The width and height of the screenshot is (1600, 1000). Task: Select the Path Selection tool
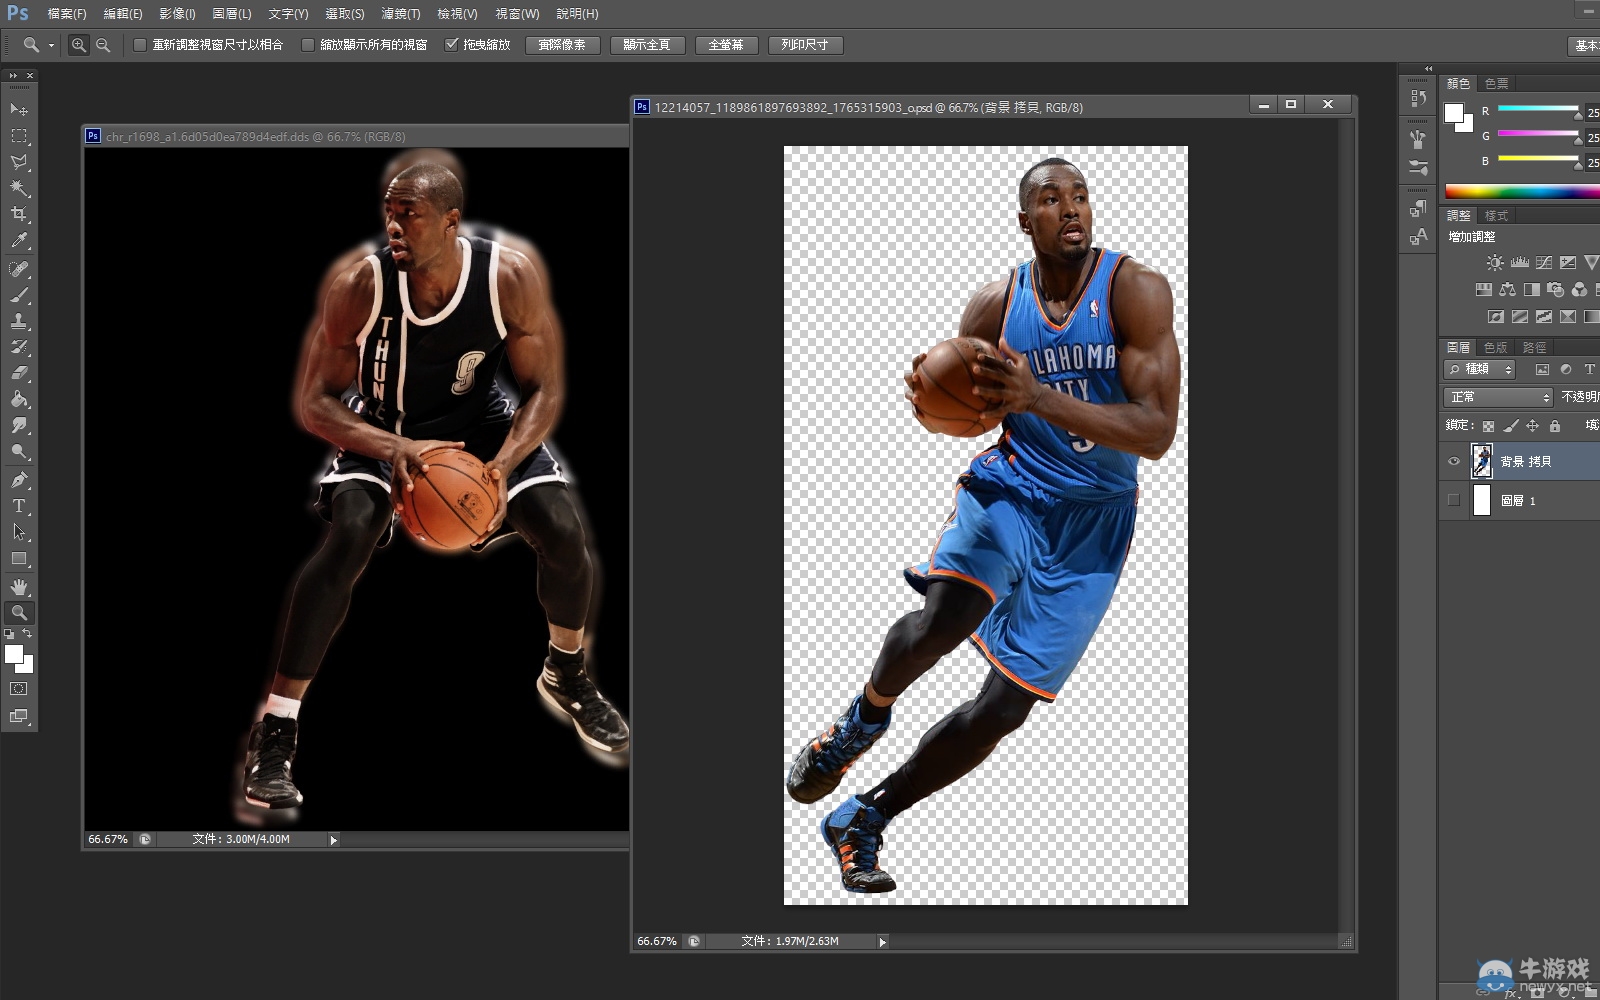(19, 532)
